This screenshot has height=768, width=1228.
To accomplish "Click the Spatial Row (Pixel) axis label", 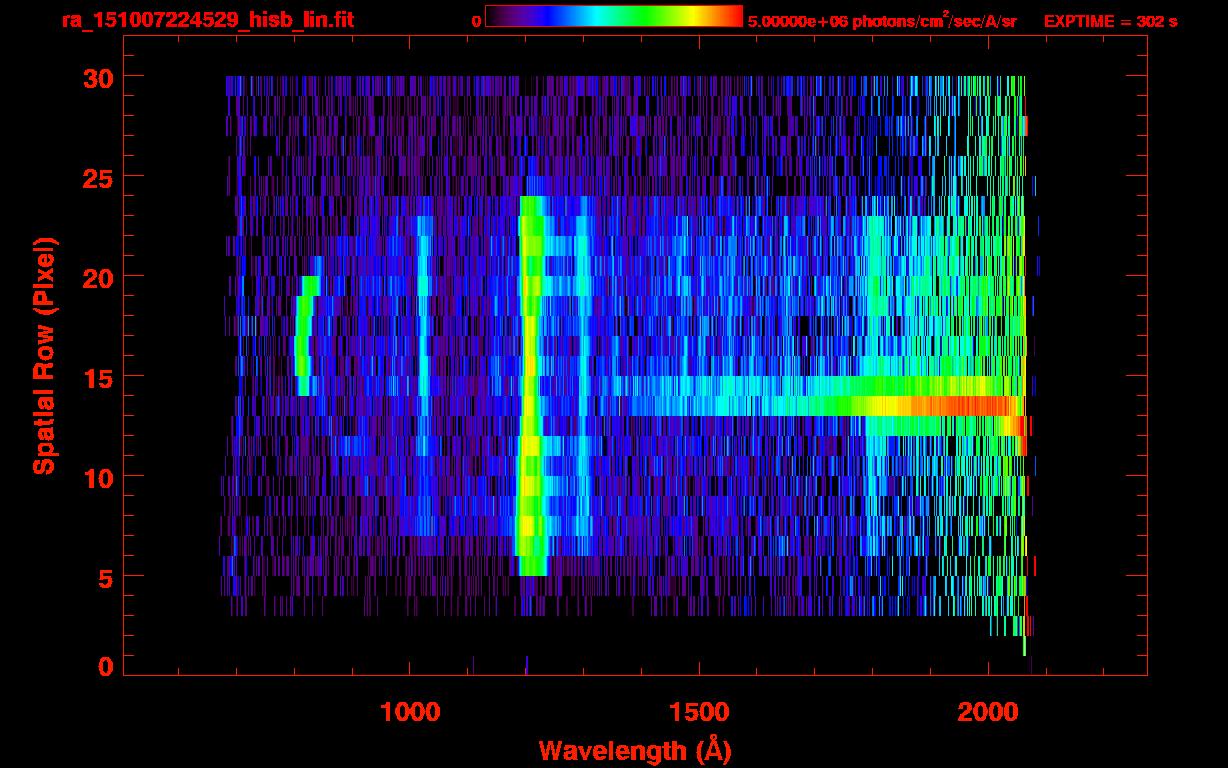I will 43,355.
